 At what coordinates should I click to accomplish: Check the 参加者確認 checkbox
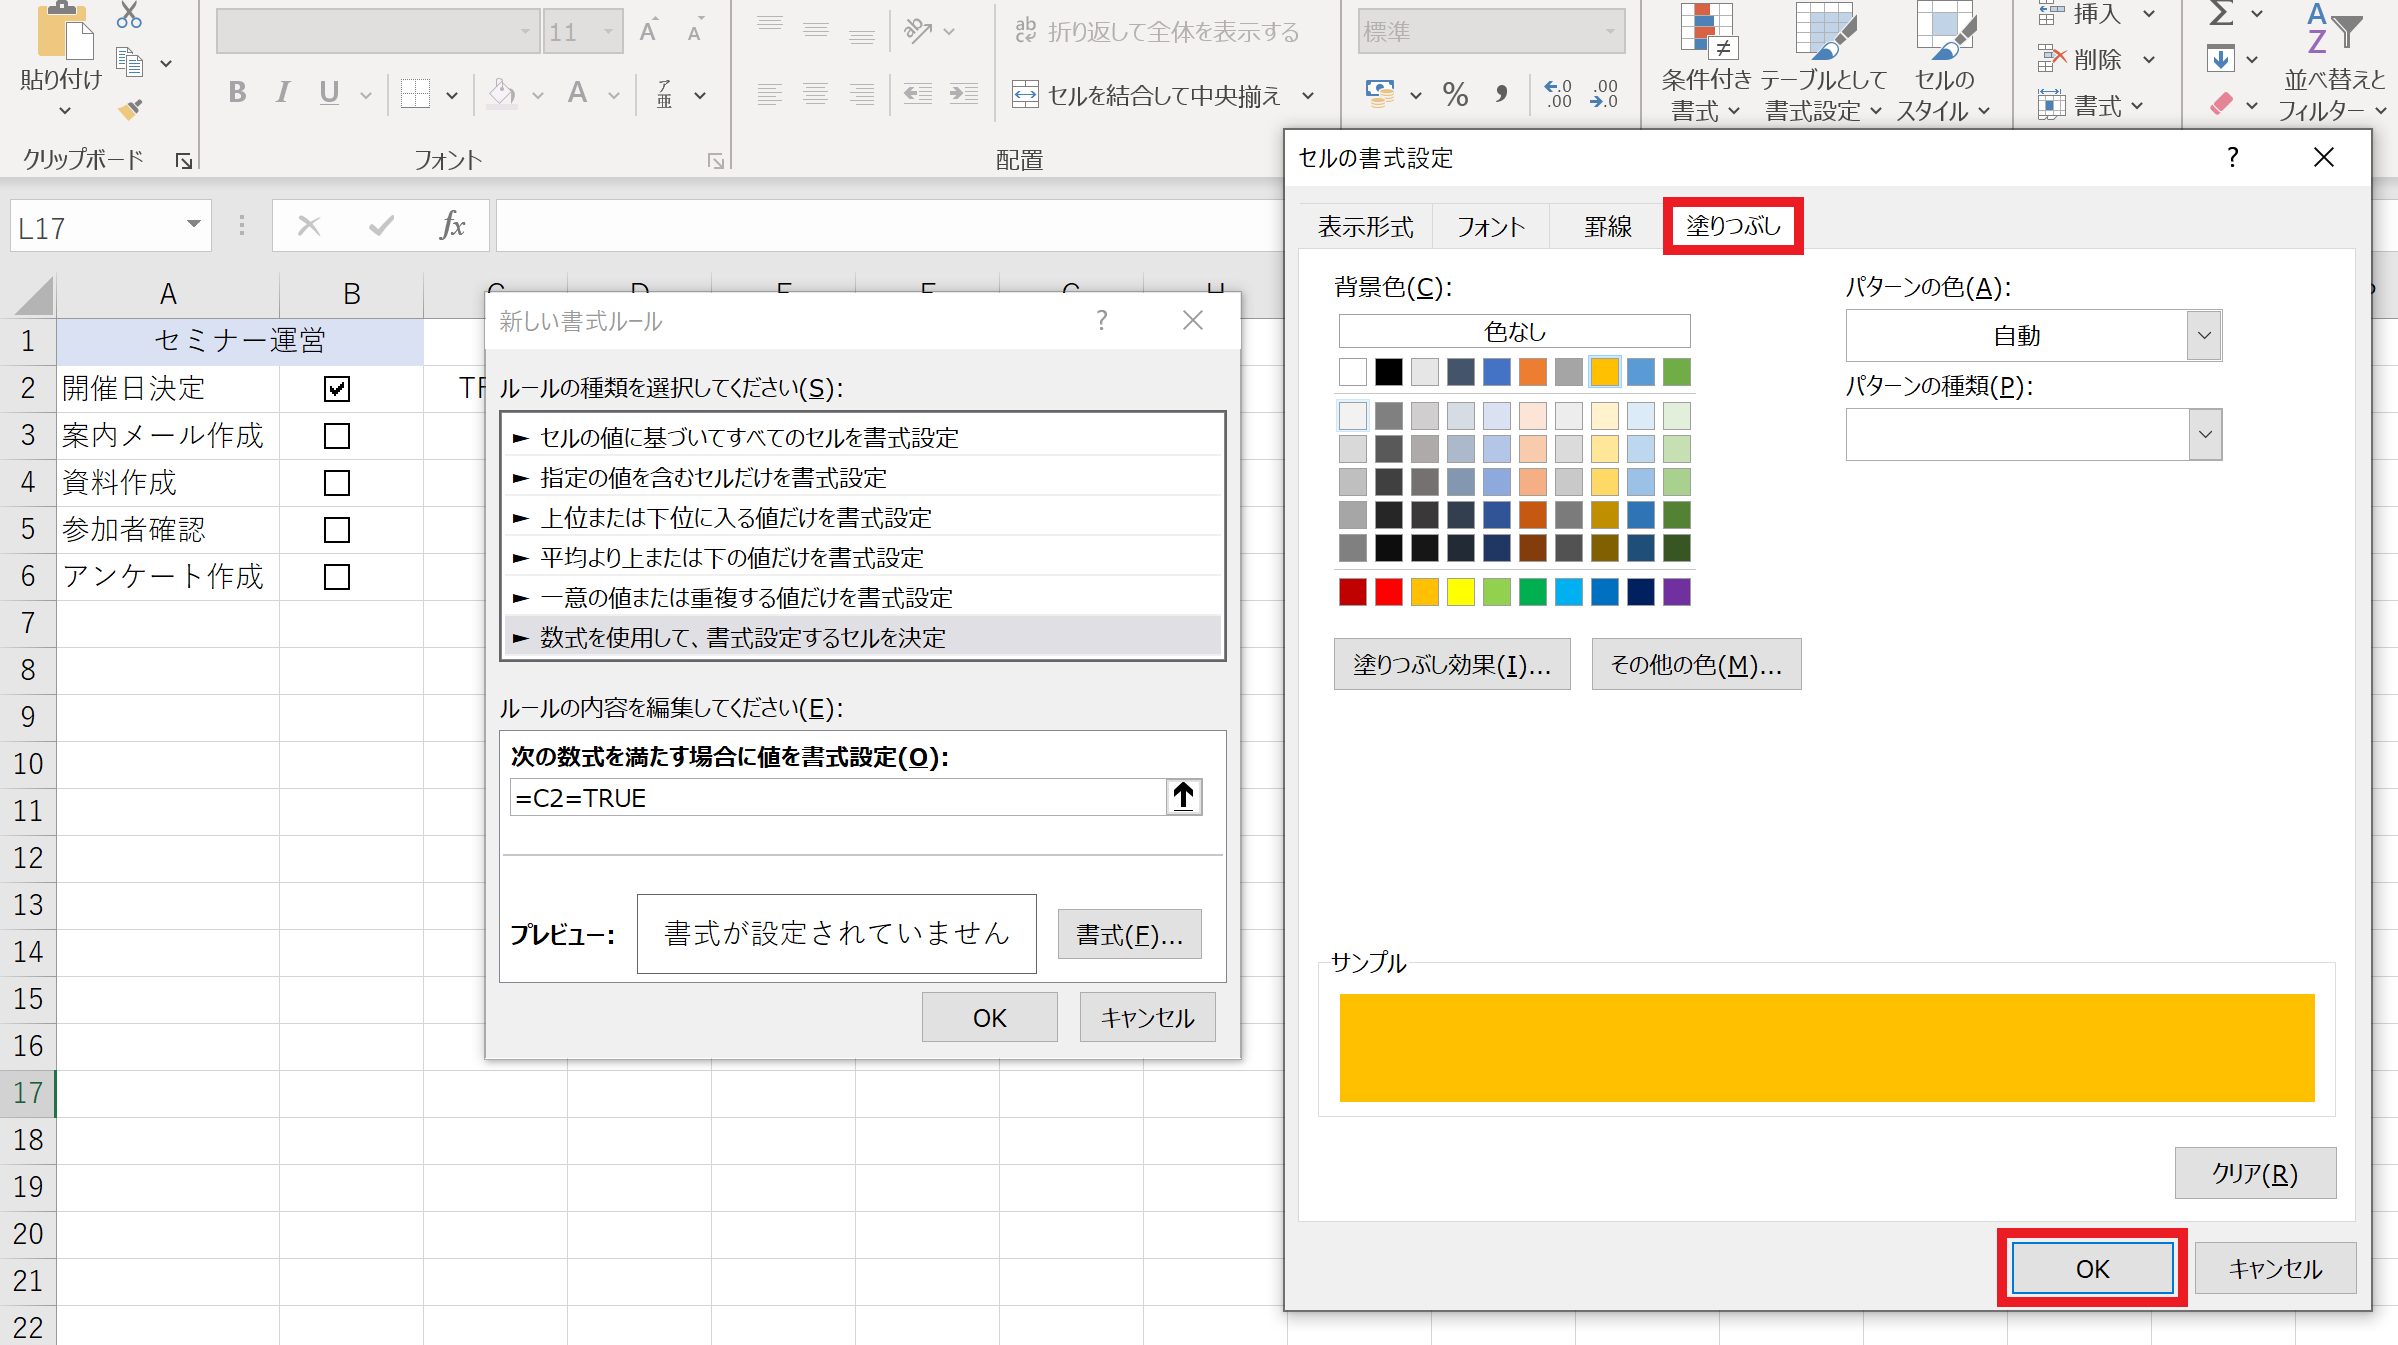pos(337,530)
